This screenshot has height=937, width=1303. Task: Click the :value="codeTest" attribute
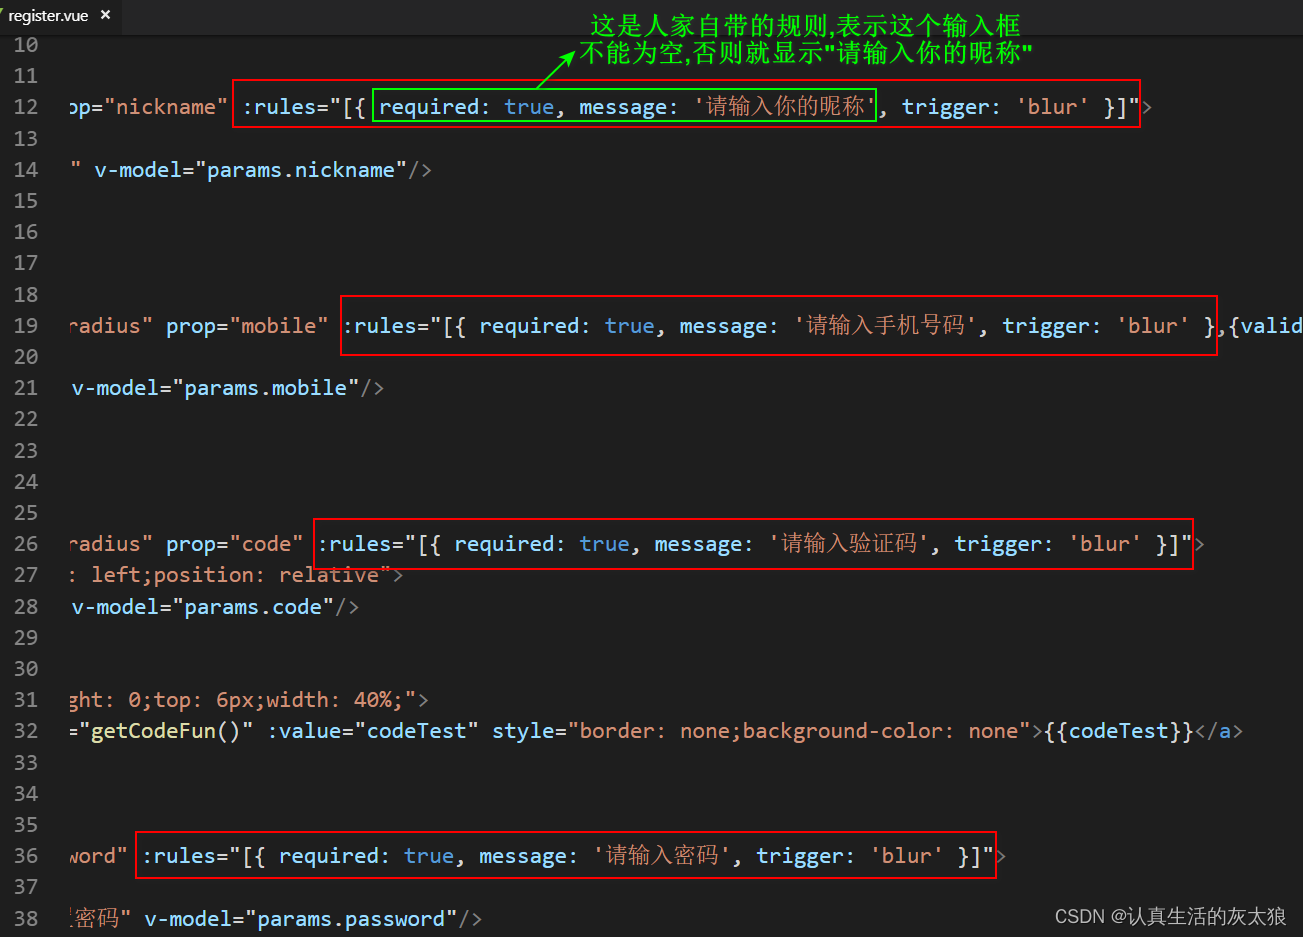pos(373,731)
